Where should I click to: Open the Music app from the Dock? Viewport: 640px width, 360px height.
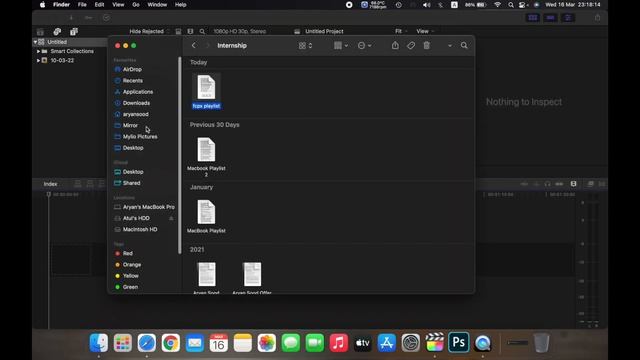(338, 342)
